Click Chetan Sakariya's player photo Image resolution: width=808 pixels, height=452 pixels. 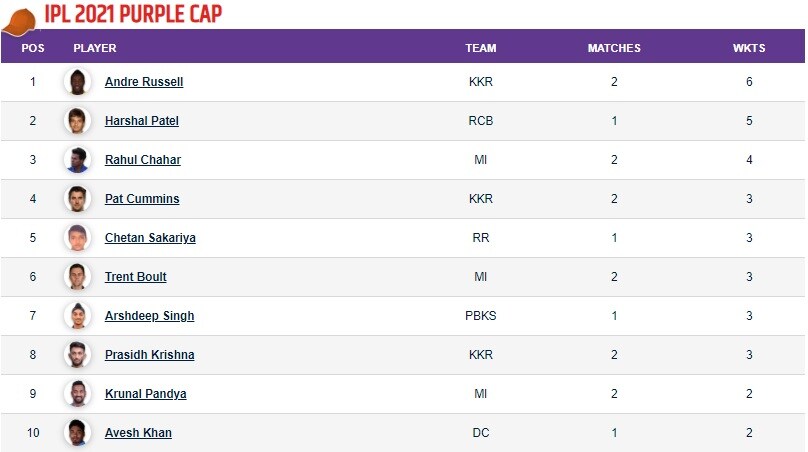(77, 238)
